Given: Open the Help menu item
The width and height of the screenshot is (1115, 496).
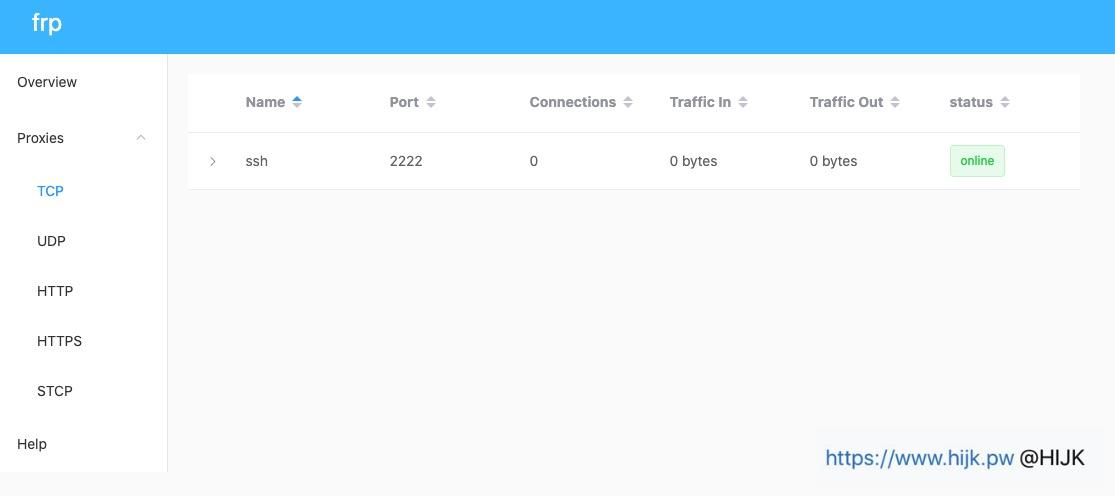Looking at the screenshot, I should click(32, 444).
